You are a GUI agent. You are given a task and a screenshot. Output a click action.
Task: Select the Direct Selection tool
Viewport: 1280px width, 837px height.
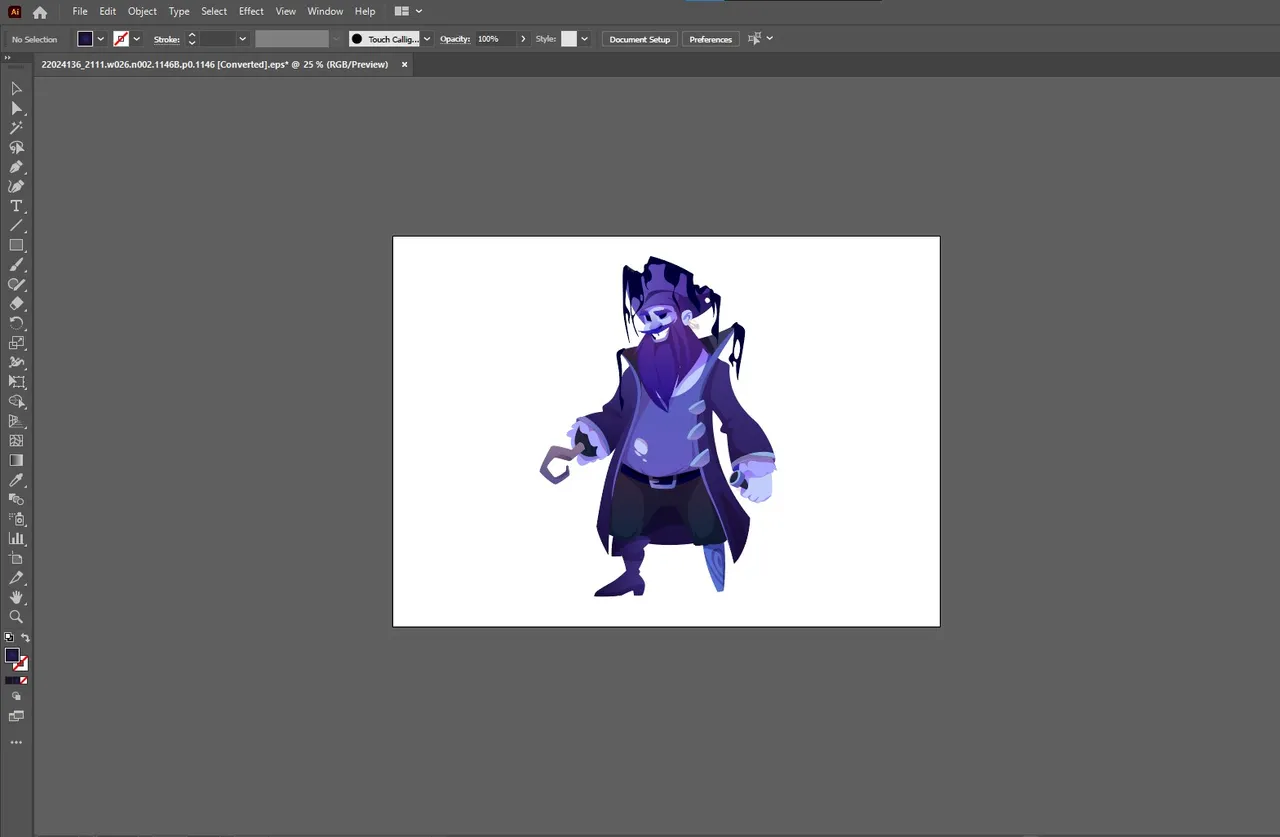(x=16, y=108)
